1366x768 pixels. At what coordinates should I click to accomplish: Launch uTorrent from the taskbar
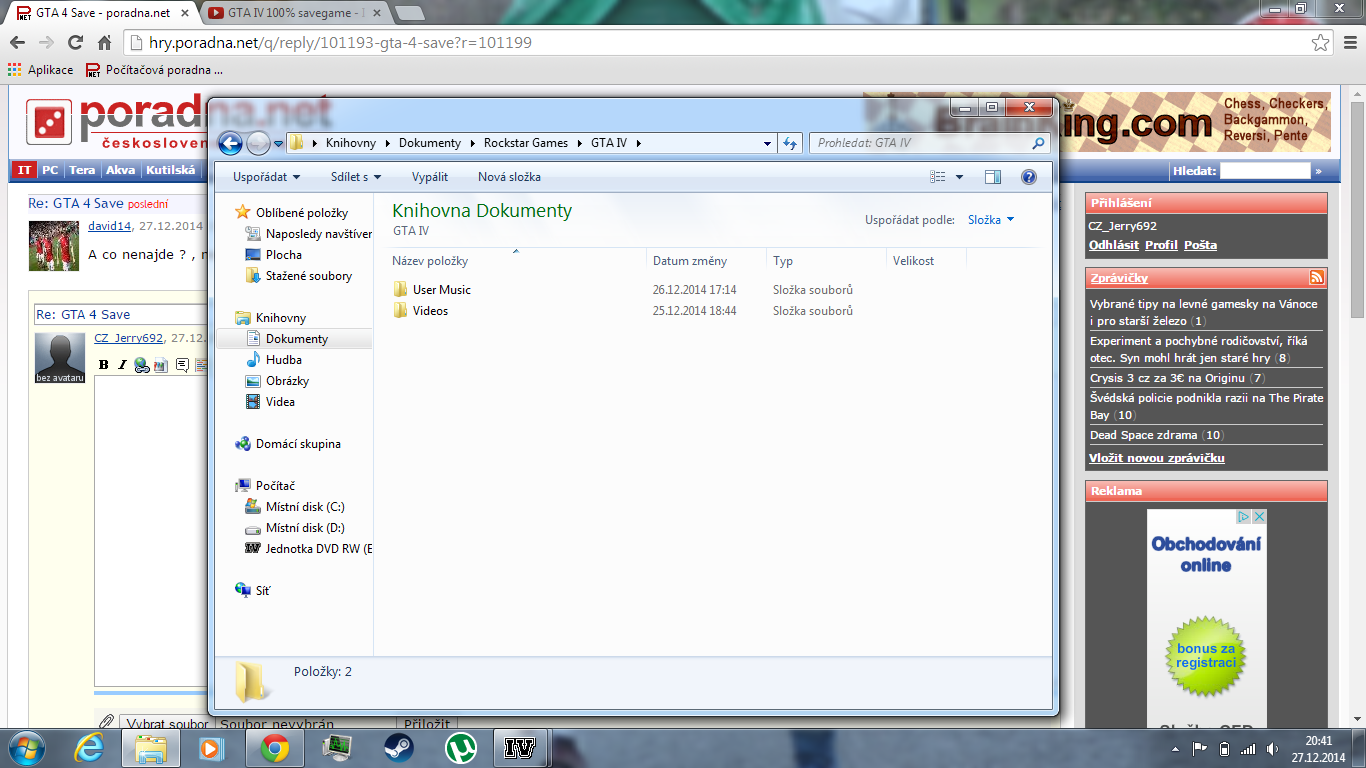coord(460,748)
